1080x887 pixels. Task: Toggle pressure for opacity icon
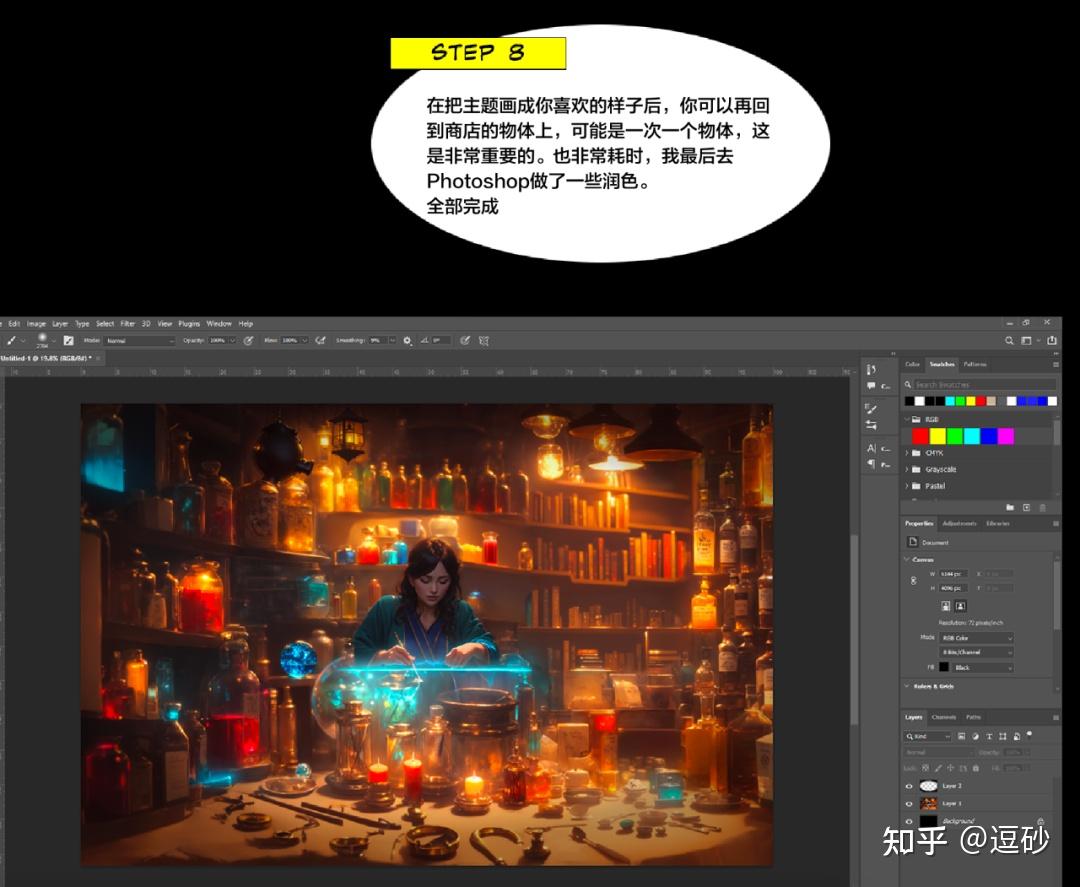[x=249, y=340]
